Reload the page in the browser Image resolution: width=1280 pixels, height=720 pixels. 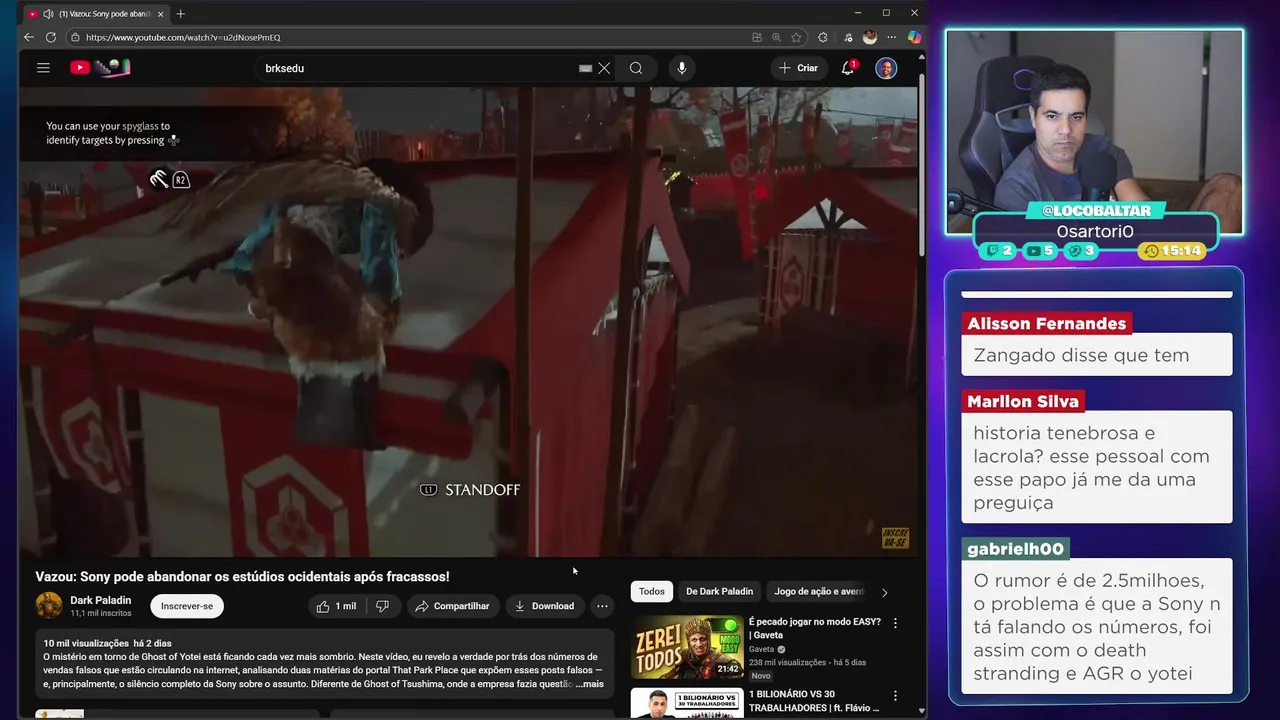50,37
